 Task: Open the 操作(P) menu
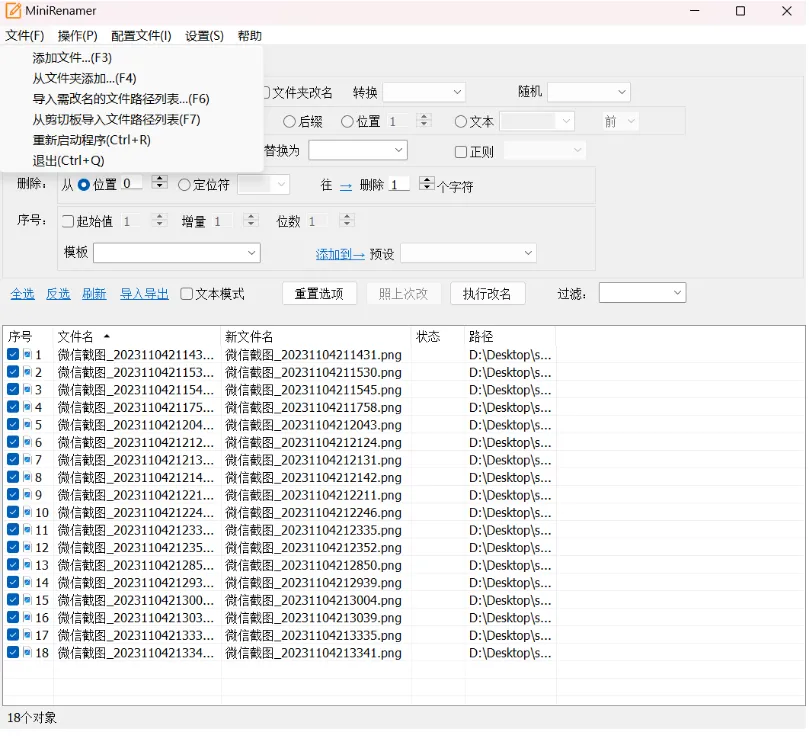click(77, 36)
